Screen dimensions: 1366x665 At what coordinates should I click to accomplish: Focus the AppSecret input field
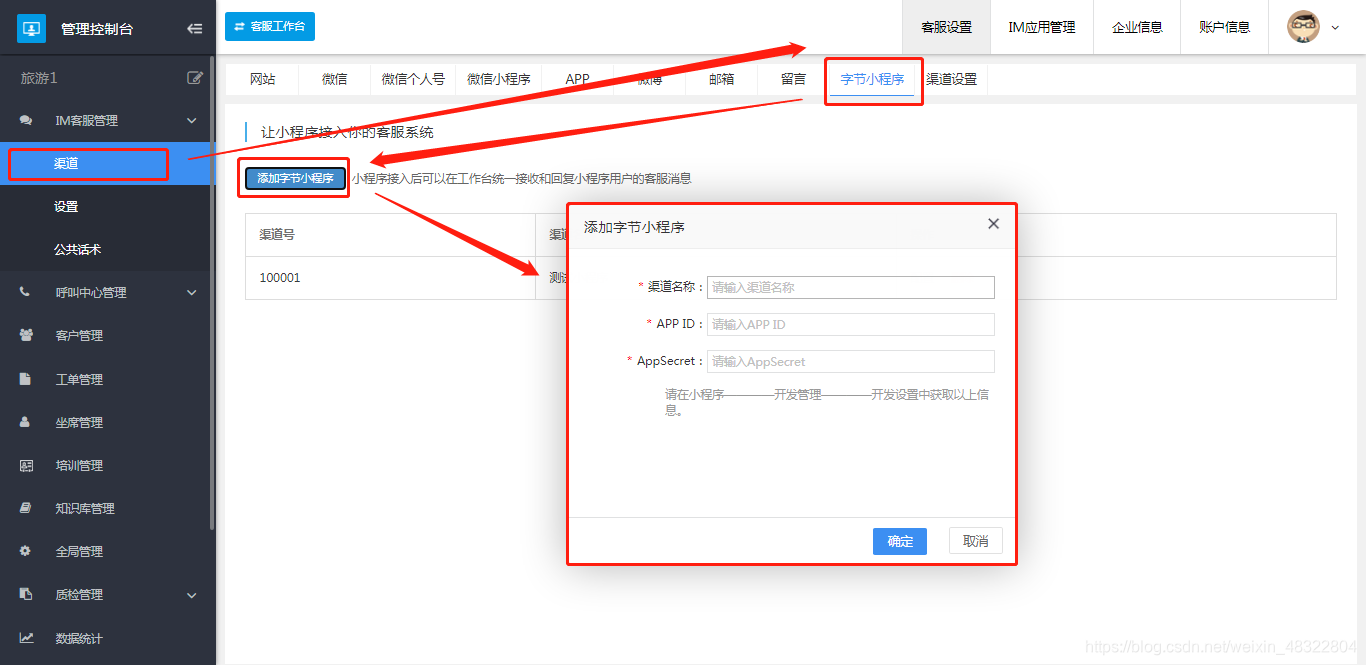click(851, 361)
